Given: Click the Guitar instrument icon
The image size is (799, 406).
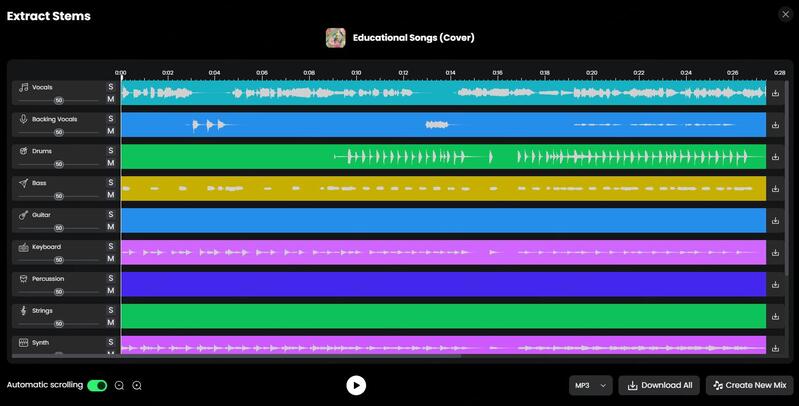Looking at the screenshot, I should point(23,215).
